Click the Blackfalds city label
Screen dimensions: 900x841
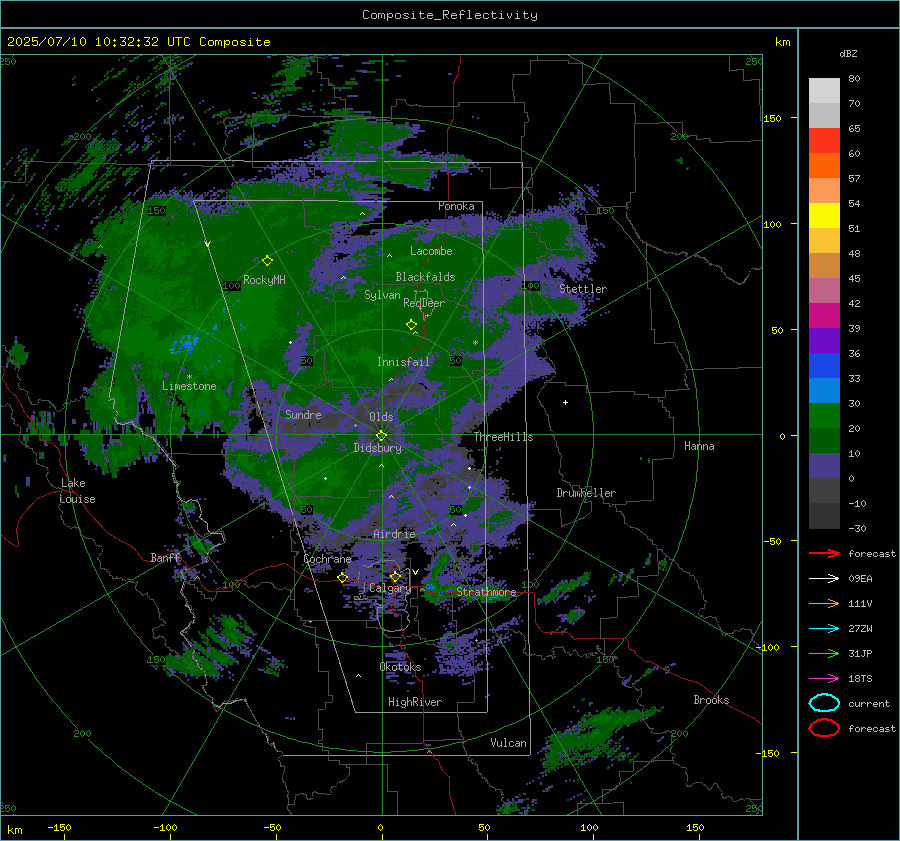click(x=425, y=277)
